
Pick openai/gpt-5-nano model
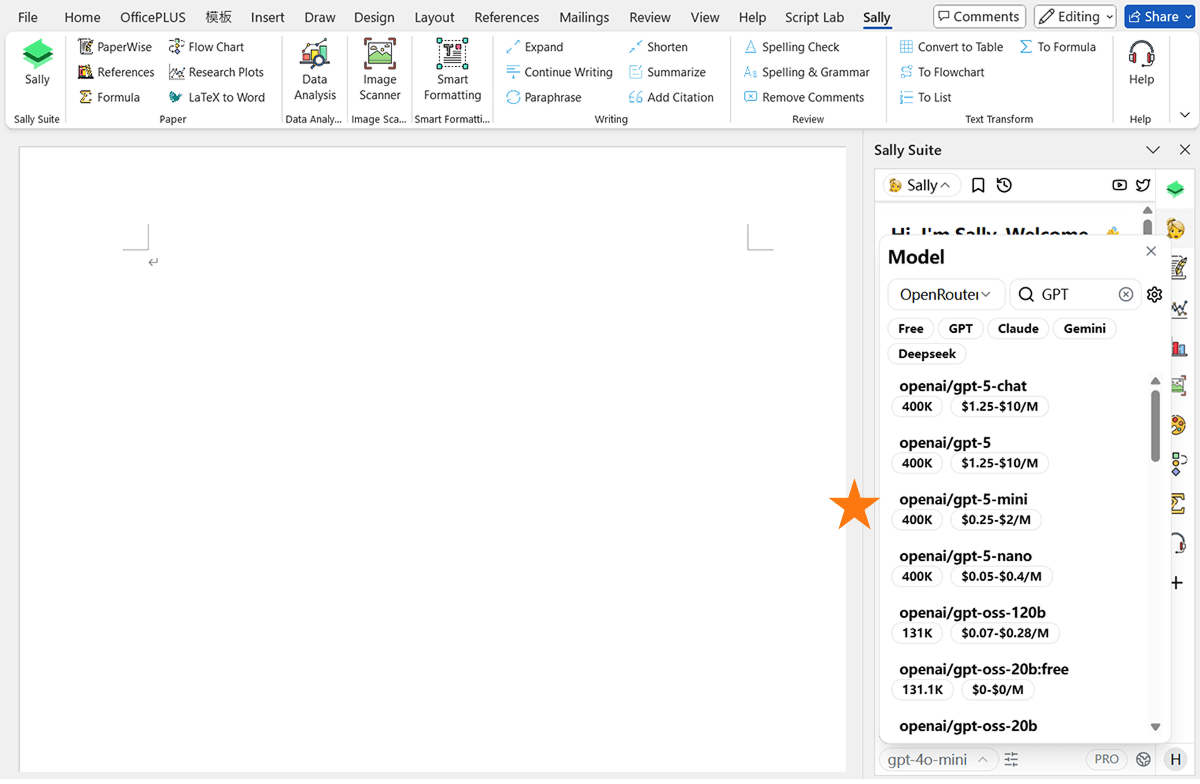click(x=1018, y=566)
